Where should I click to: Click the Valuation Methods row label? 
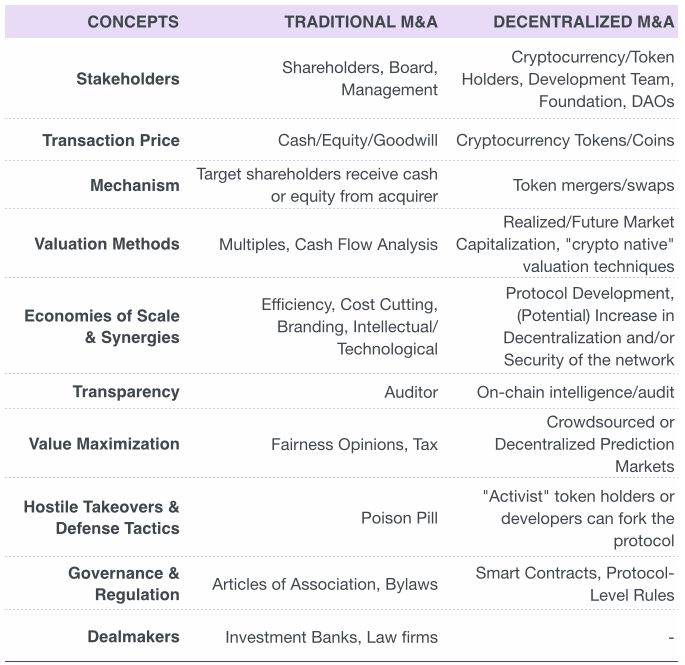coord(107,244)
